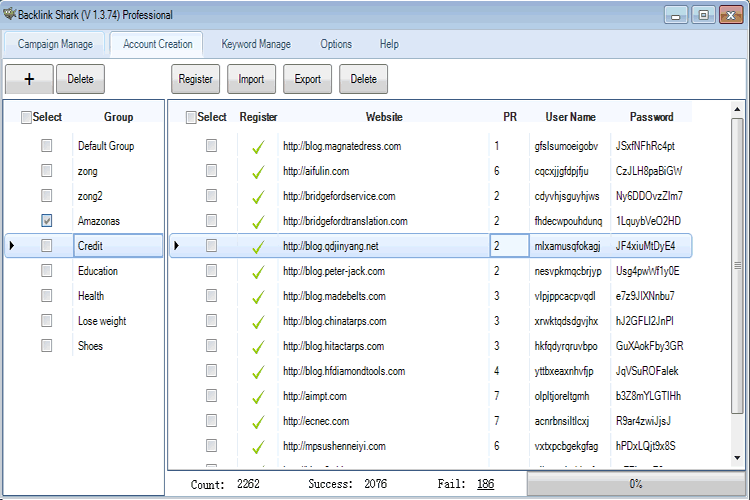
Task: Click the row arrow indicator beside Credit group
Action: 12,245
